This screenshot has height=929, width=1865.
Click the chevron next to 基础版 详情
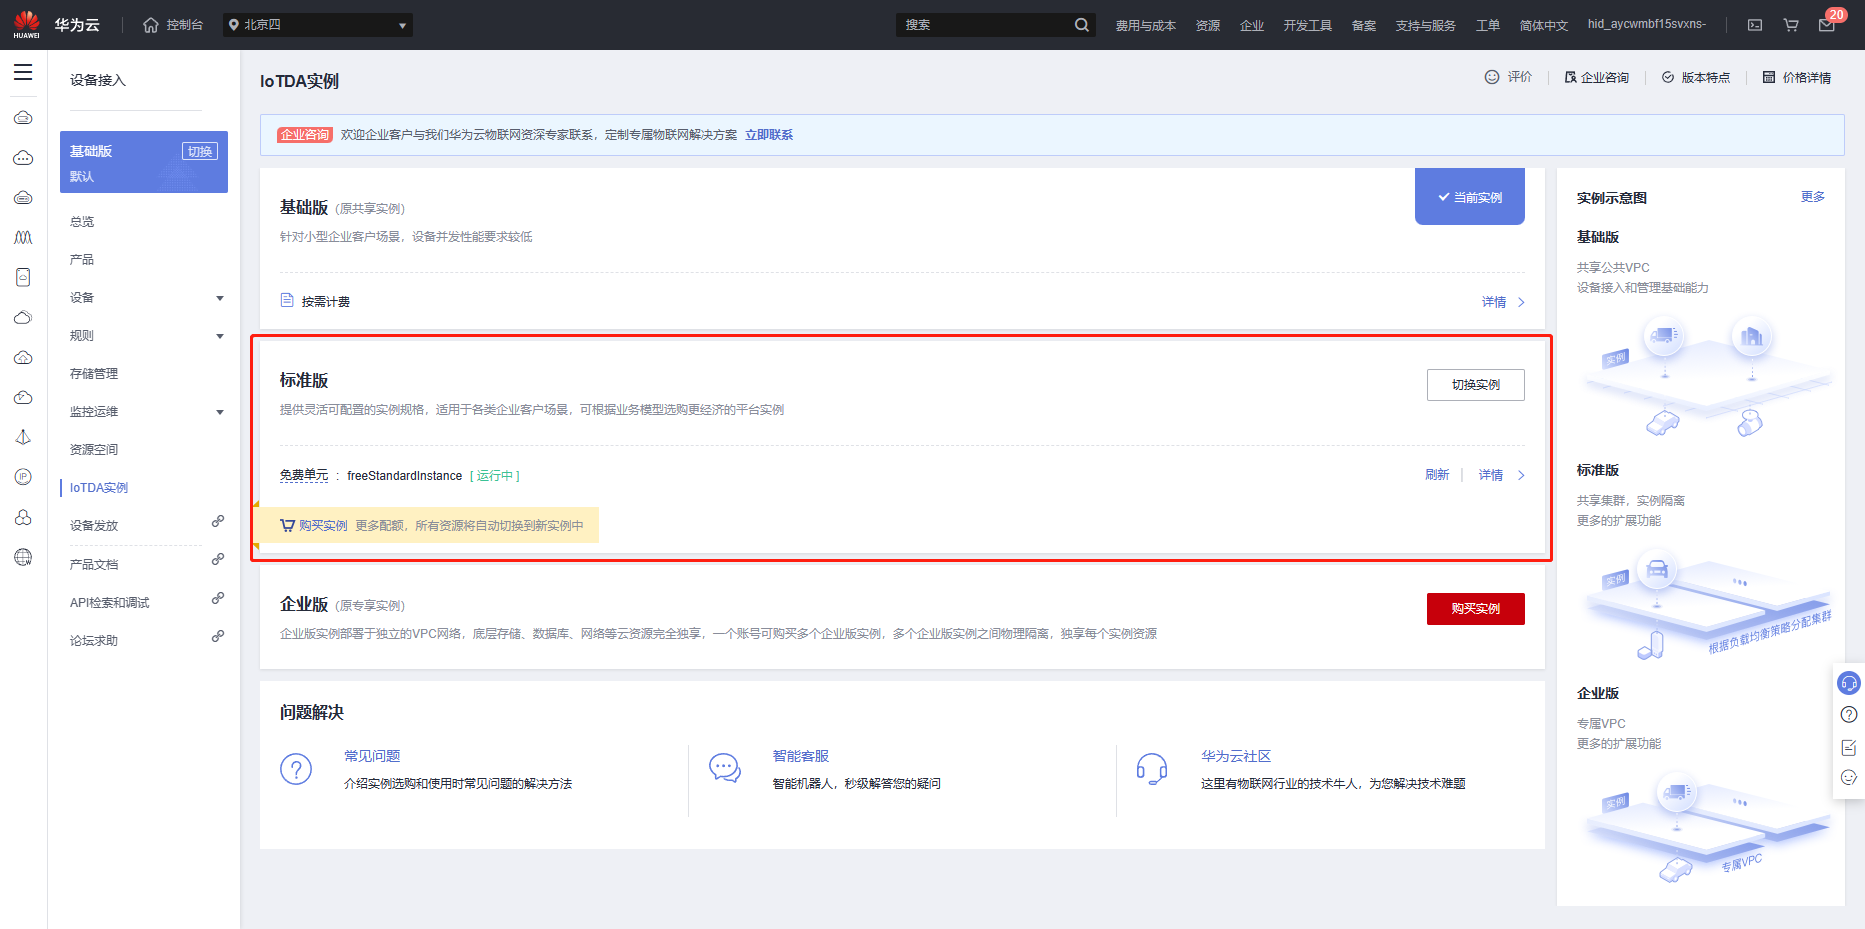pos(1521,302)
